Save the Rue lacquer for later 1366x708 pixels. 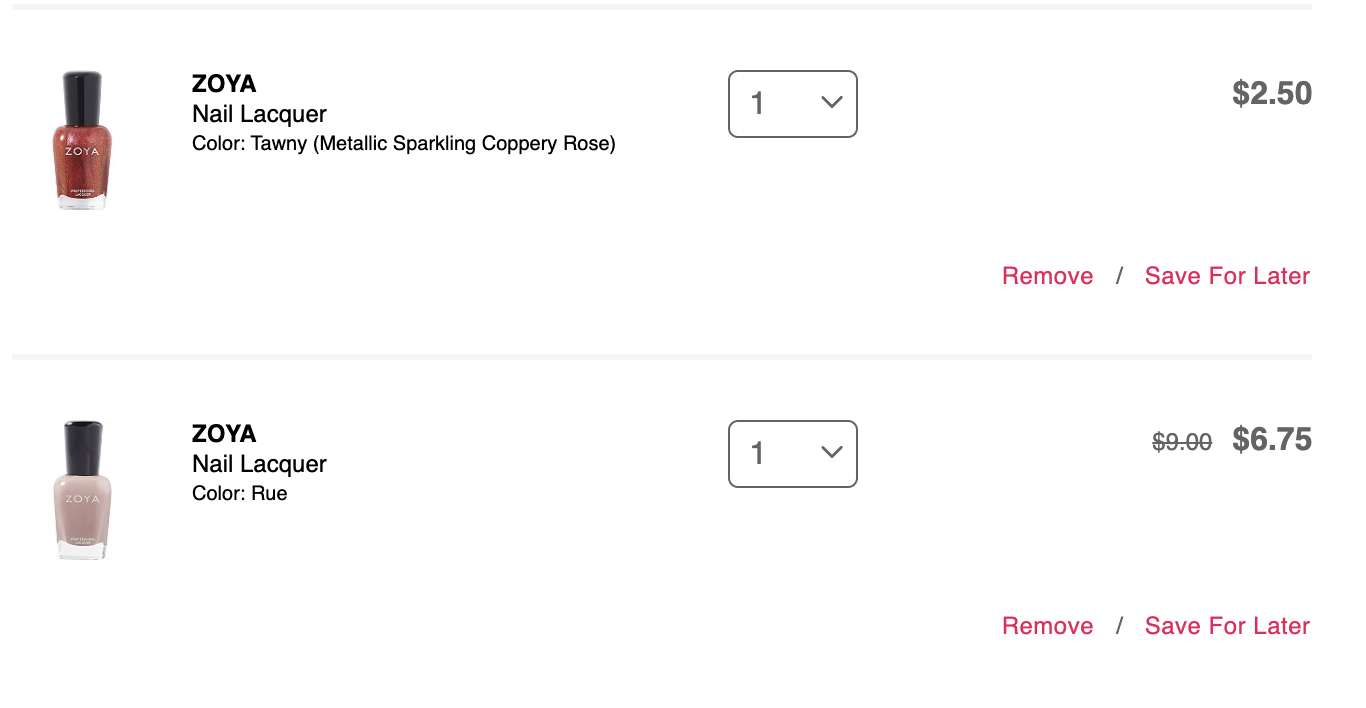click(x=1227, y=626)
